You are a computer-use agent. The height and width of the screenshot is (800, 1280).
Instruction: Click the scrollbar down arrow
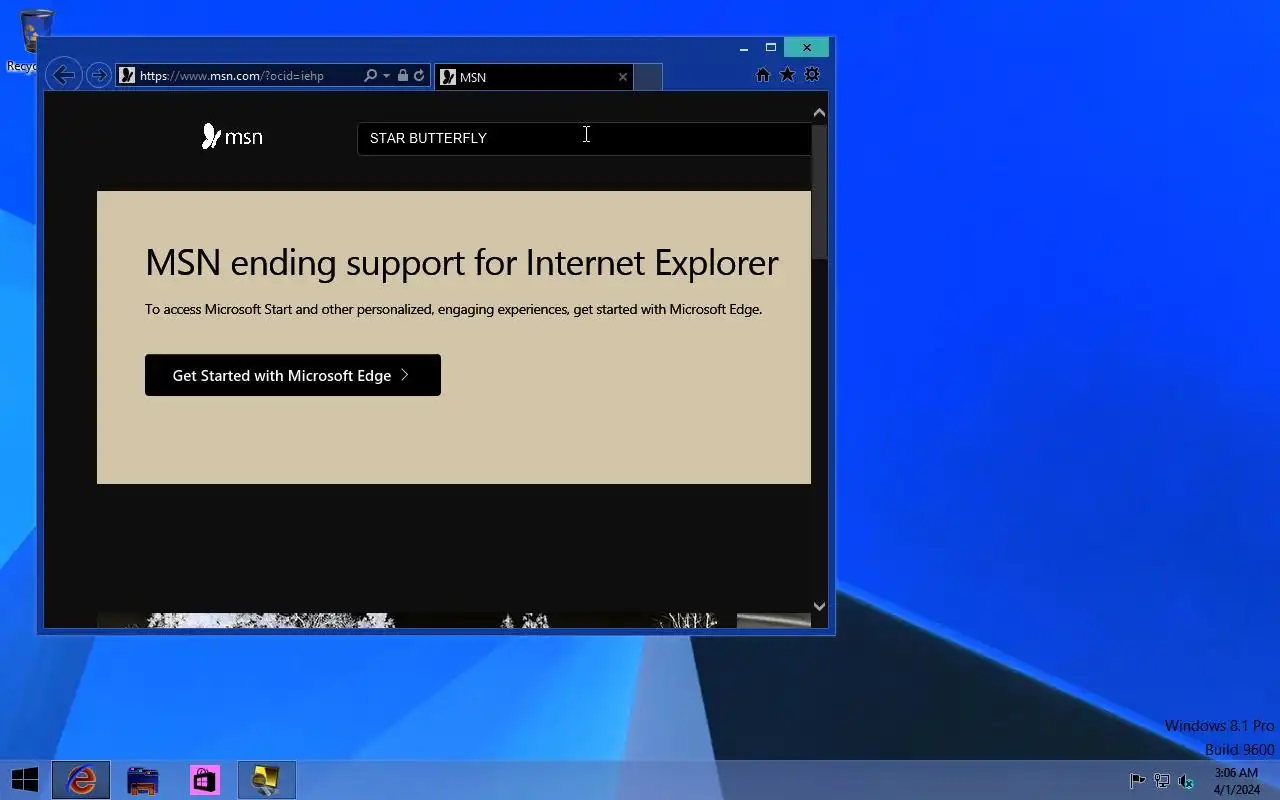(x=819, y=606)
